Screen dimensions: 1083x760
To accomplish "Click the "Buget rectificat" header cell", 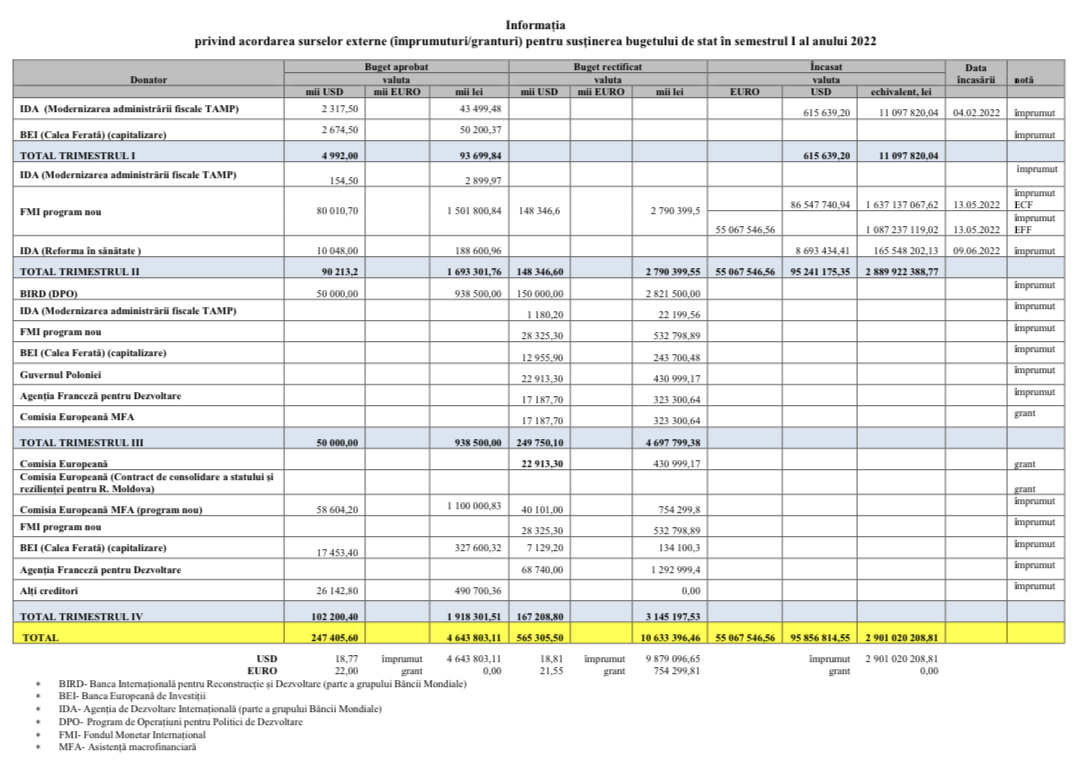I will pyautogui.click(x=607, y=65).
